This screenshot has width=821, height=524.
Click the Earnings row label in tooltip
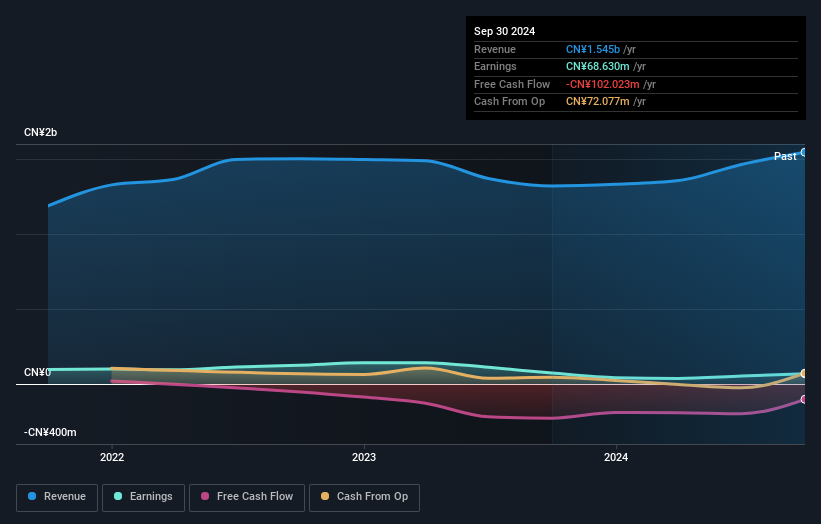pyautogui.click(x=495, y=66)
